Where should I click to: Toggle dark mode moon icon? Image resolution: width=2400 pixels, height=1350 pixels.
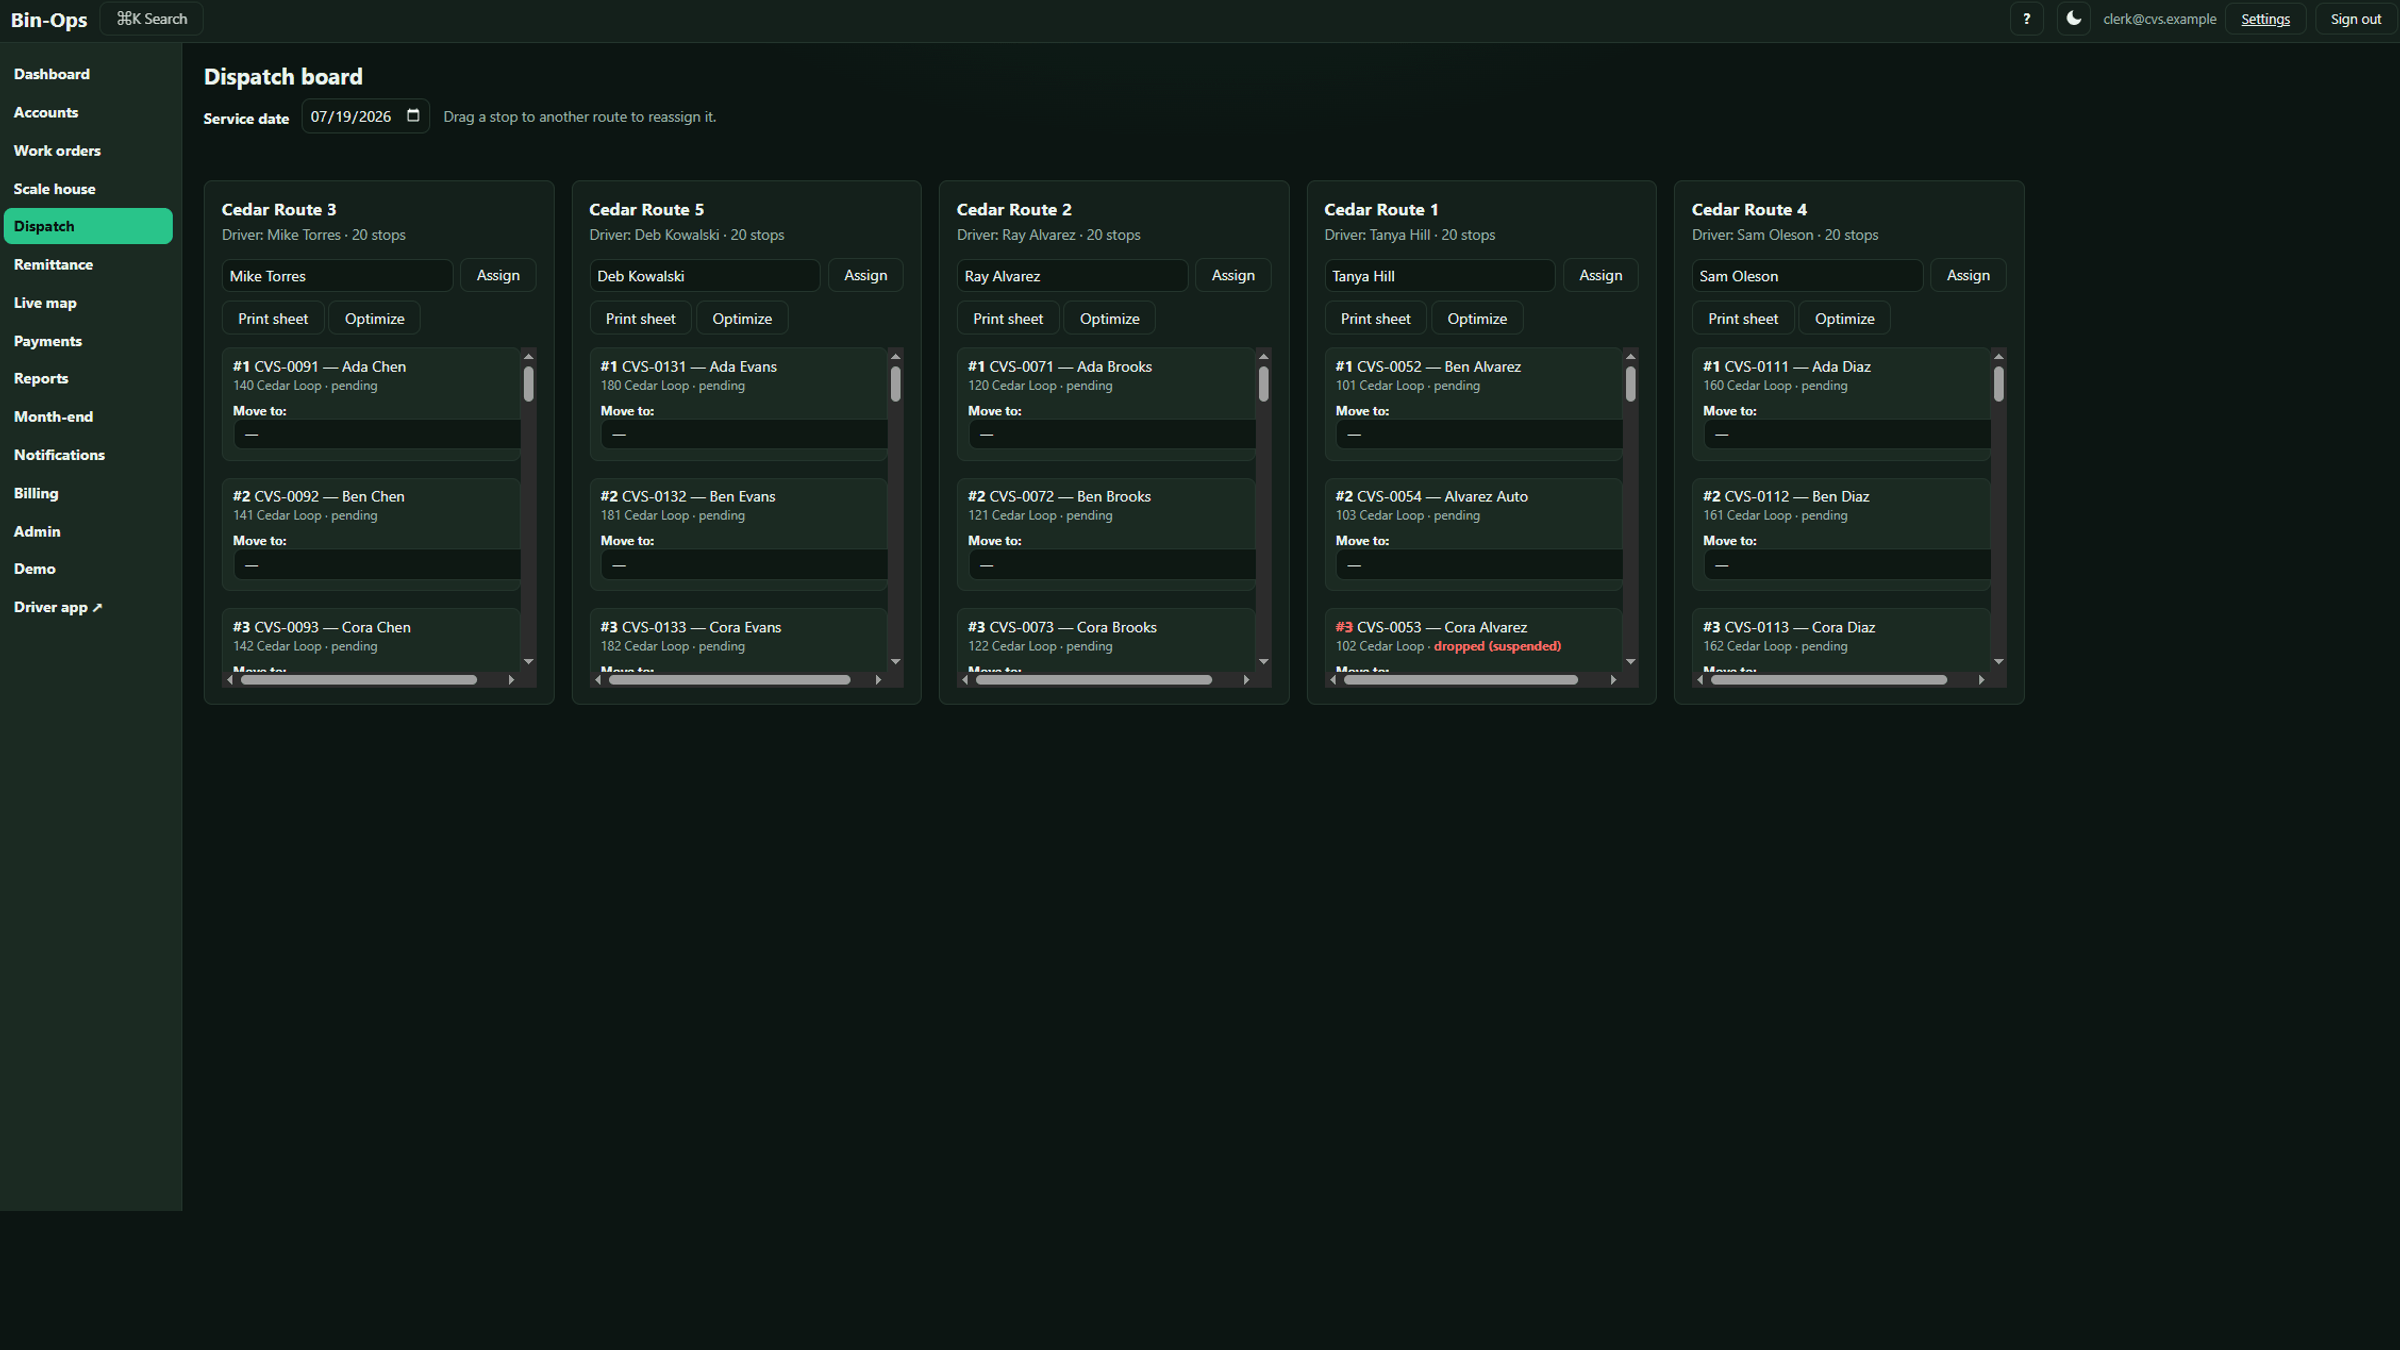[2073, 19]
